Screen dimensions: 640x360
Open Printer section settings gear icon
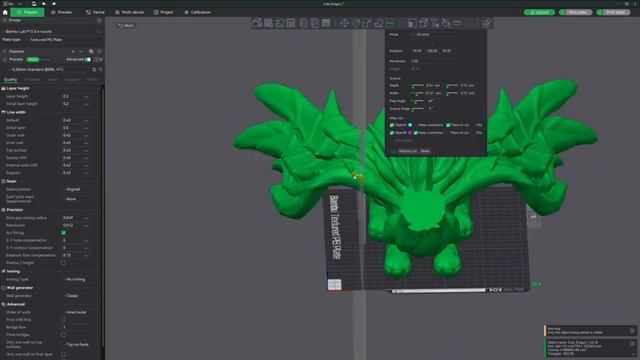pyautogui.click(x=99, y=20)
